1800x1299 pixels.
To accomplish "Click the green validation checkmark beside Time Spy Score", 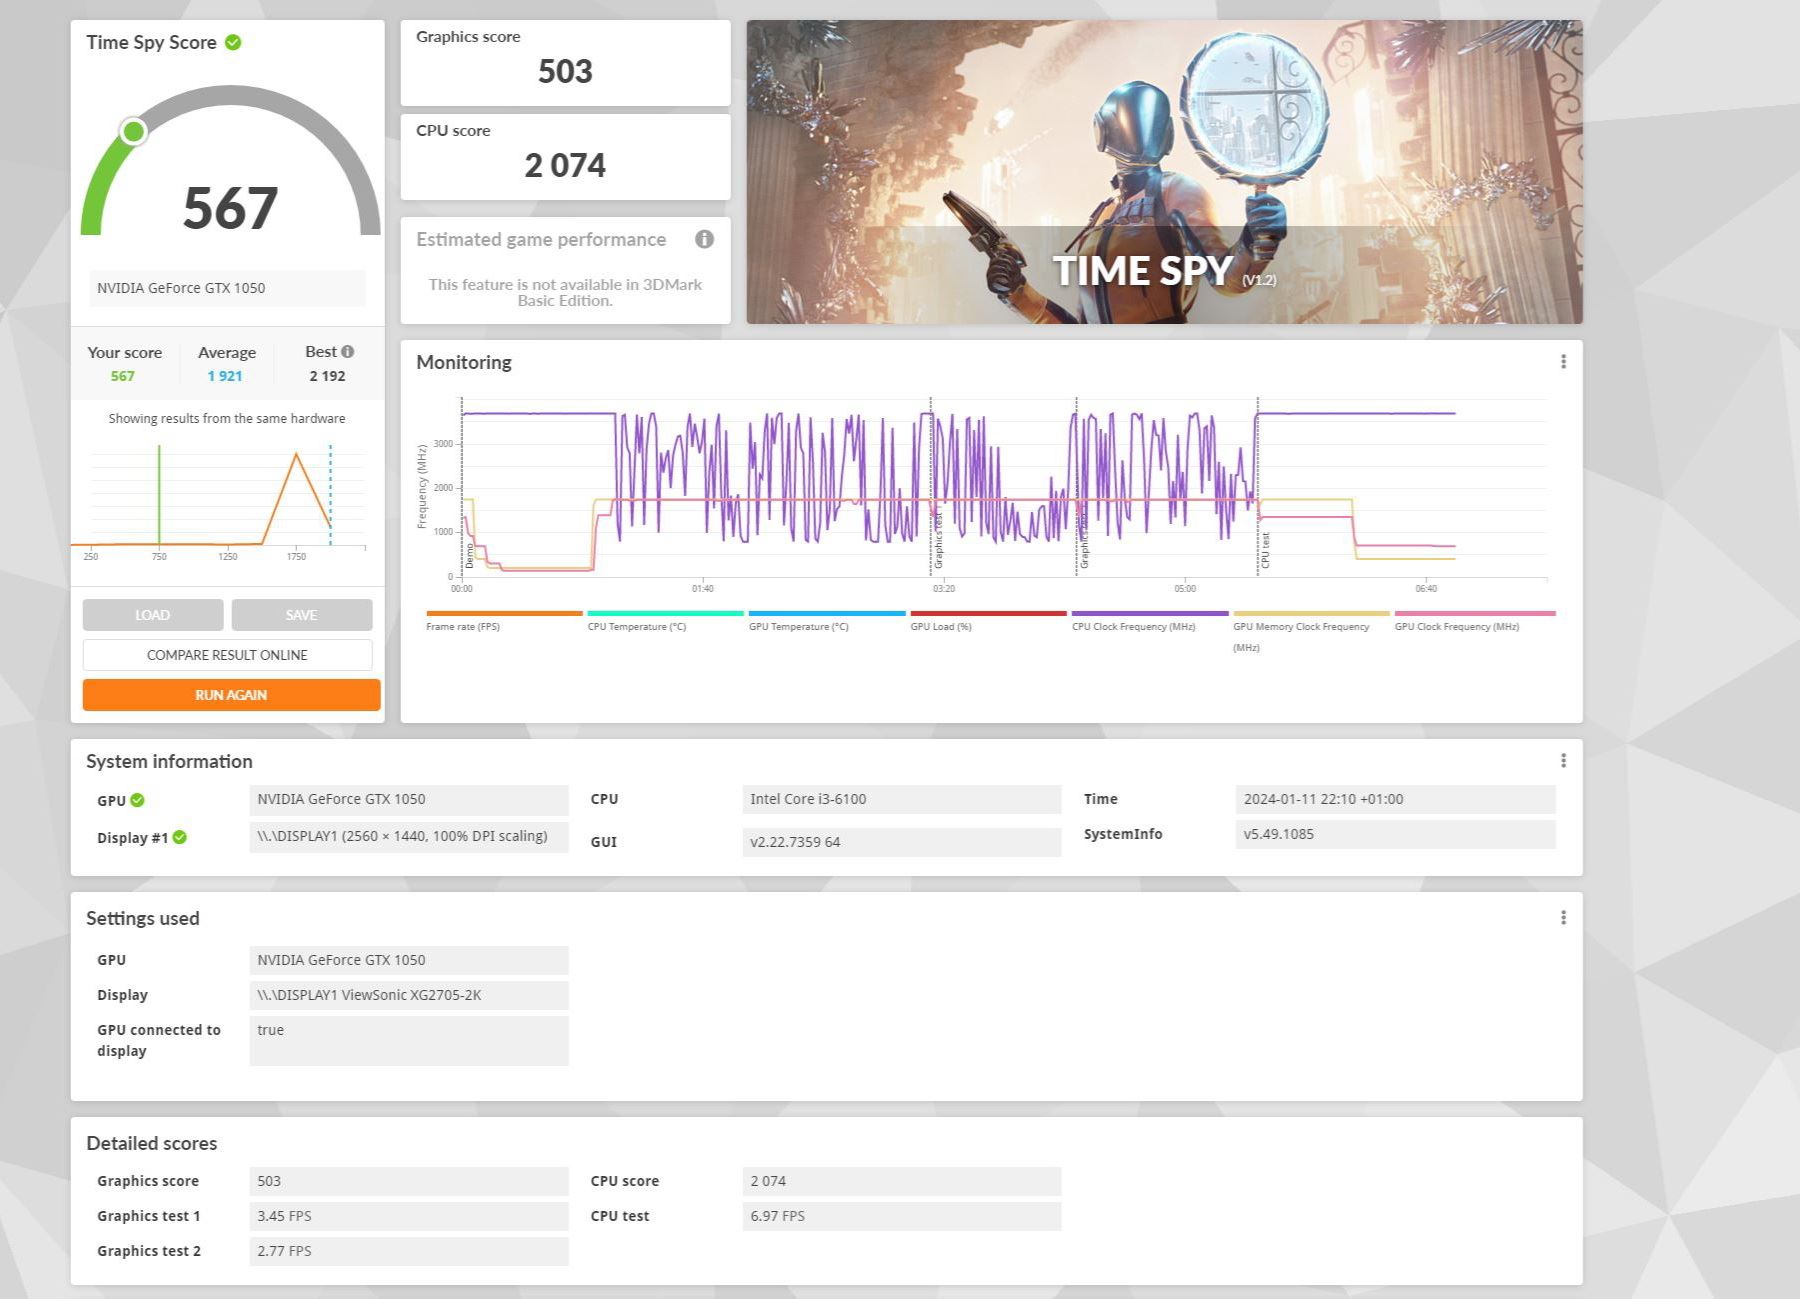I will click(x=233, y=42).
